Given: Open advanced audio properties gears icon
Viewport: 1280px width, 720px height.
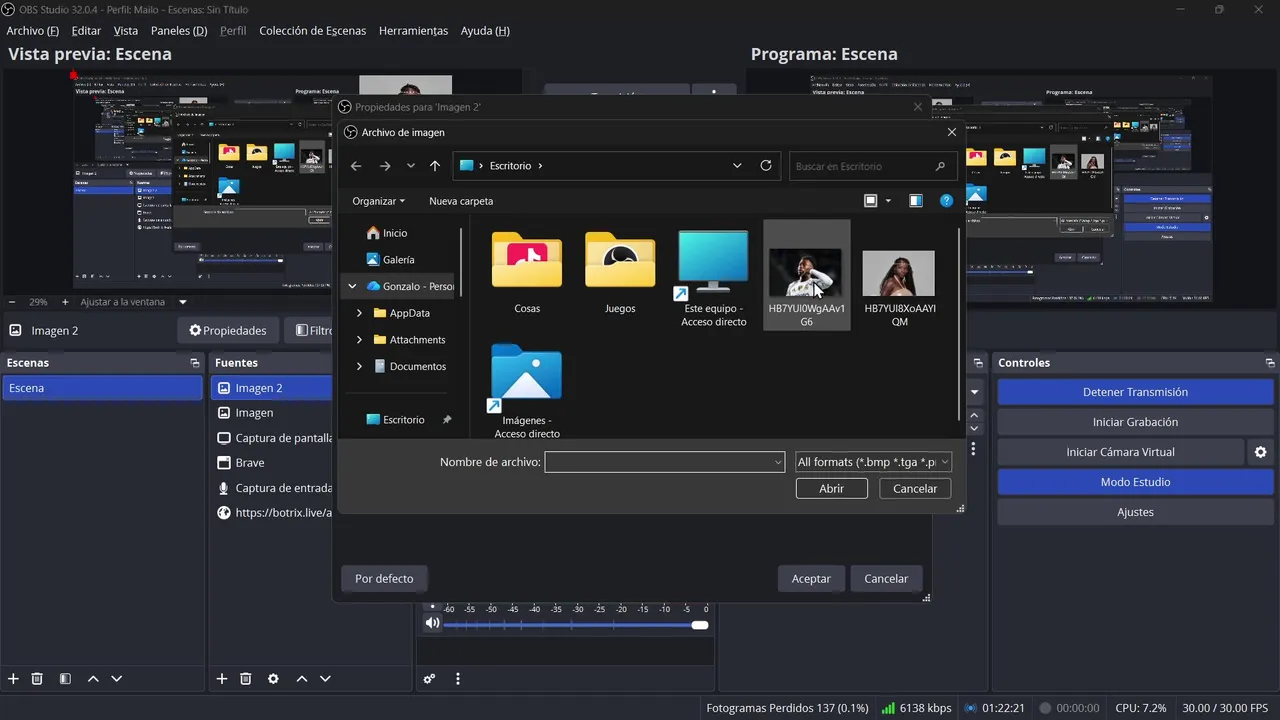Looking at the screenshot, I should pos(430,679).
